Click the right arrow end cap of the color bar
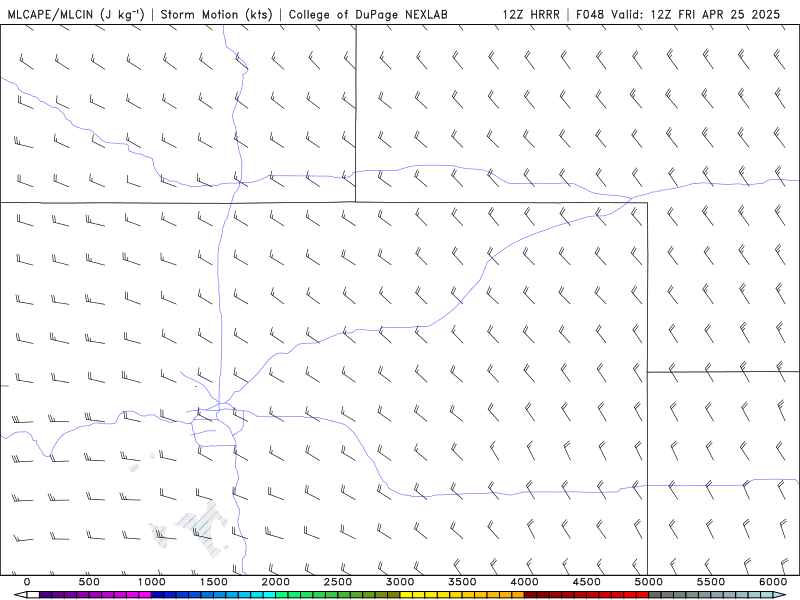Image resolution: width=800 pixels, height=600 pixels. (x=780, y=595)
